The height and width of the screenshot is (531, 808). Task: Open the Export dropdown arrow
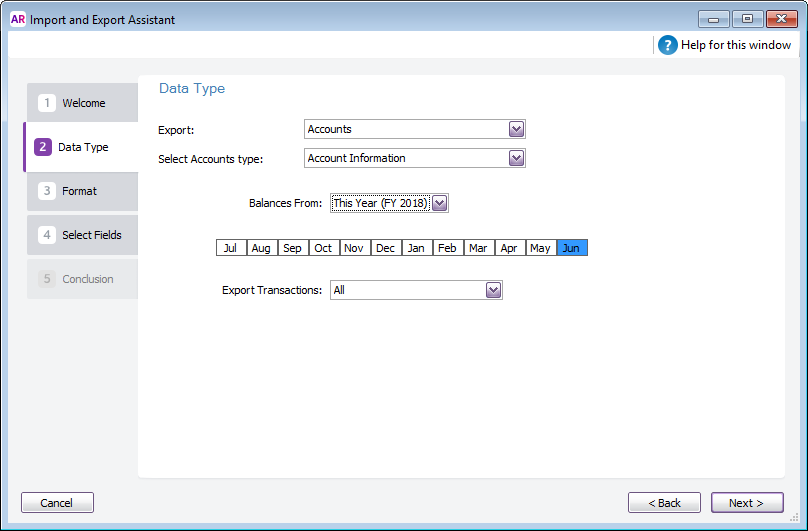pos(516,129)
